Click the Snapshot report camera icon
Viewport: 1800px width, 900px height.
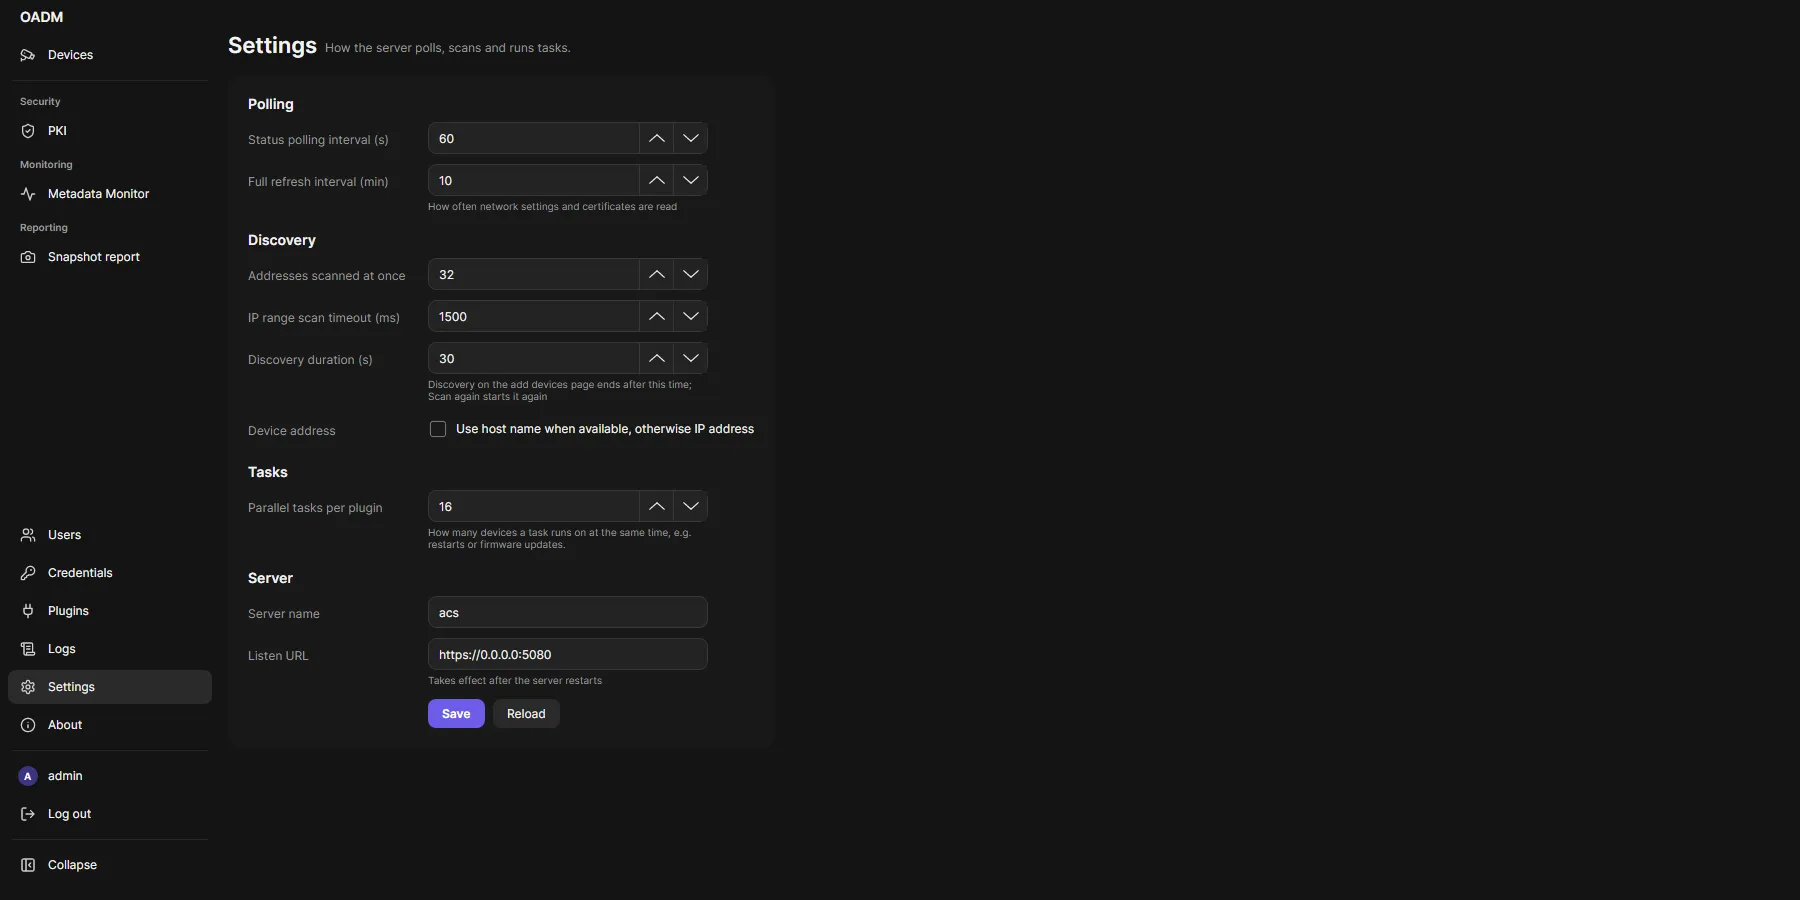(x=28, y=257)
